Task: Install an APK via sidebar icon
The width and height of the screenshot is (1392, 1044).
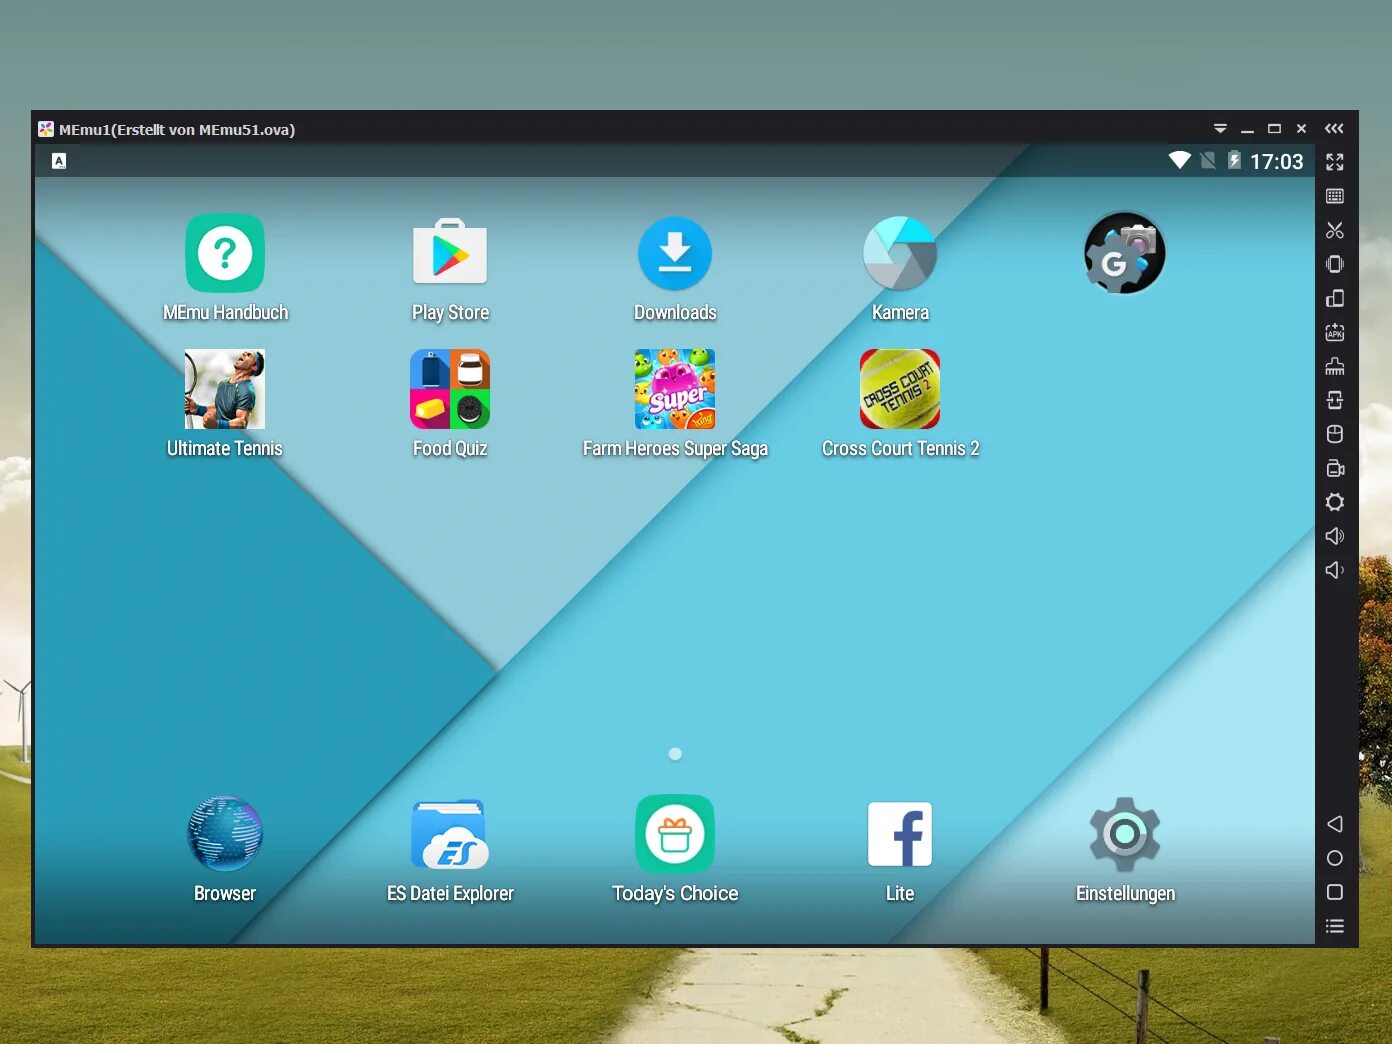Action: tap(1335, 332)
